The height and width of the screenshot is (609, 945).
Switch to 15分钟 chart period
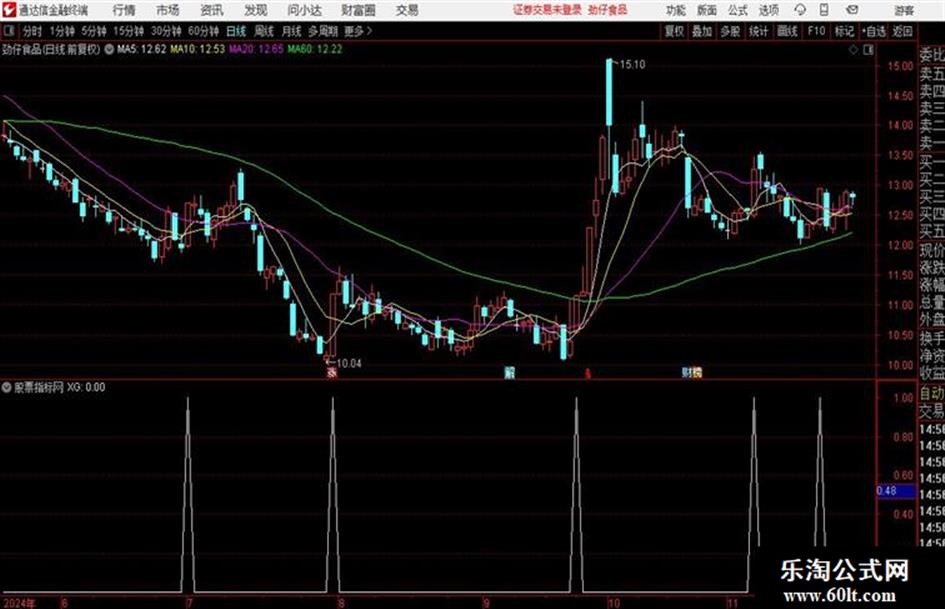pos(128,31)
